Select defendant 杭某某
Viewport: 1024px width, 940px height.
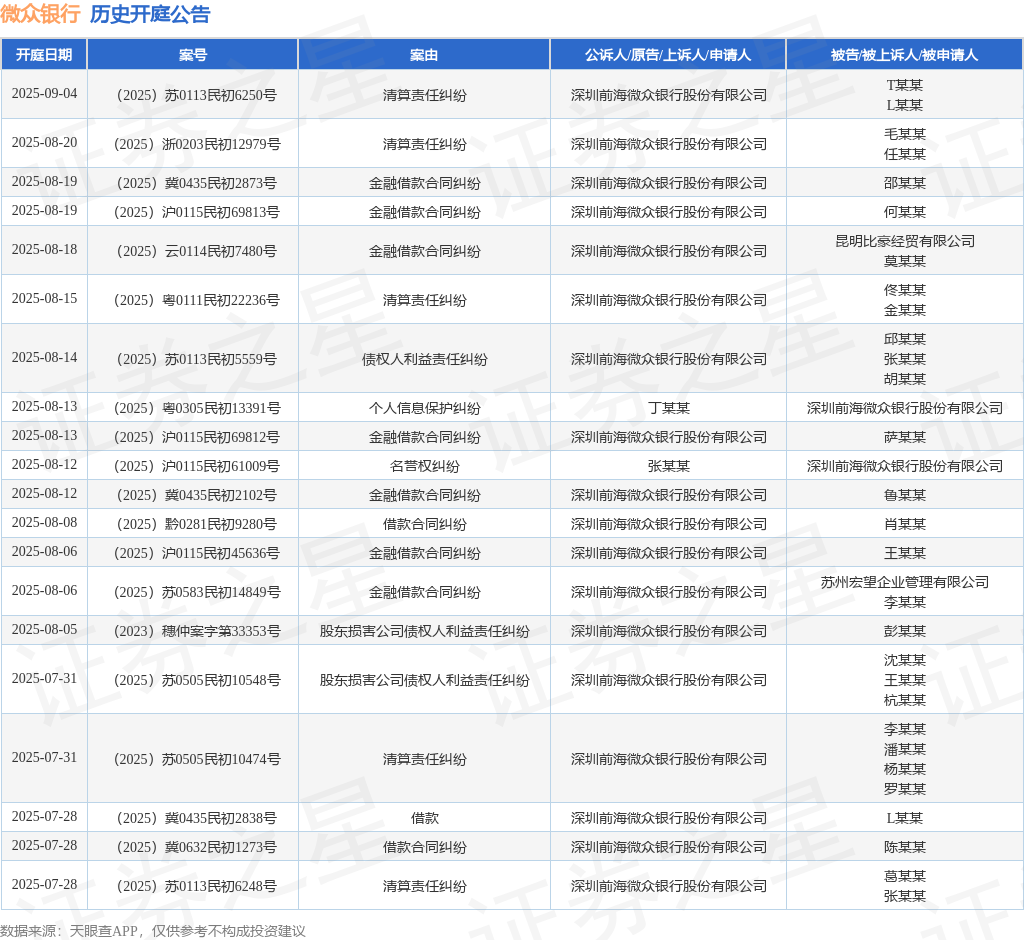(904, 700)
